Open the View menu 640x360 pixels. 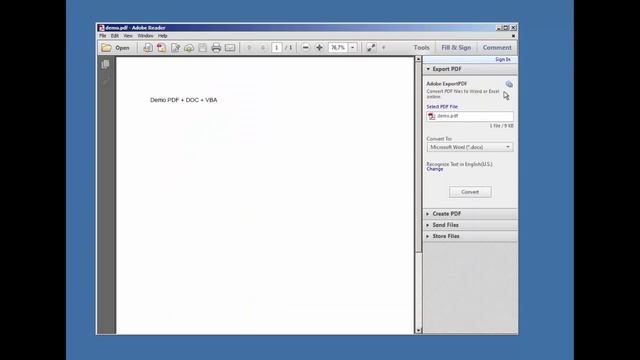128,36
